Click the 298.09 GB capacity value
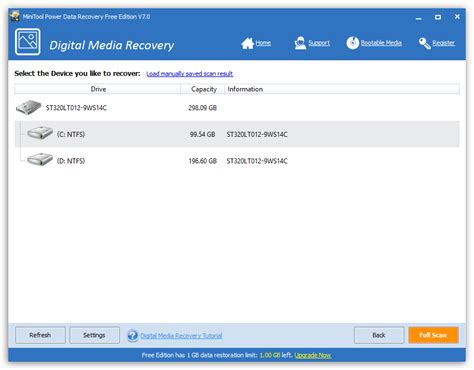Screen dimensions: 474x370 (x=203, y=108)
